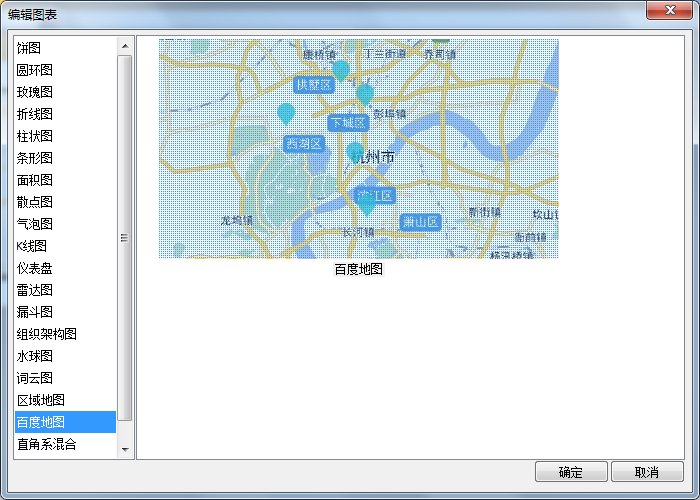The height and width of the screenshot is (500, 700).
Task: Pick 漏斗图 chart type
Action: [x=35, y=312]
